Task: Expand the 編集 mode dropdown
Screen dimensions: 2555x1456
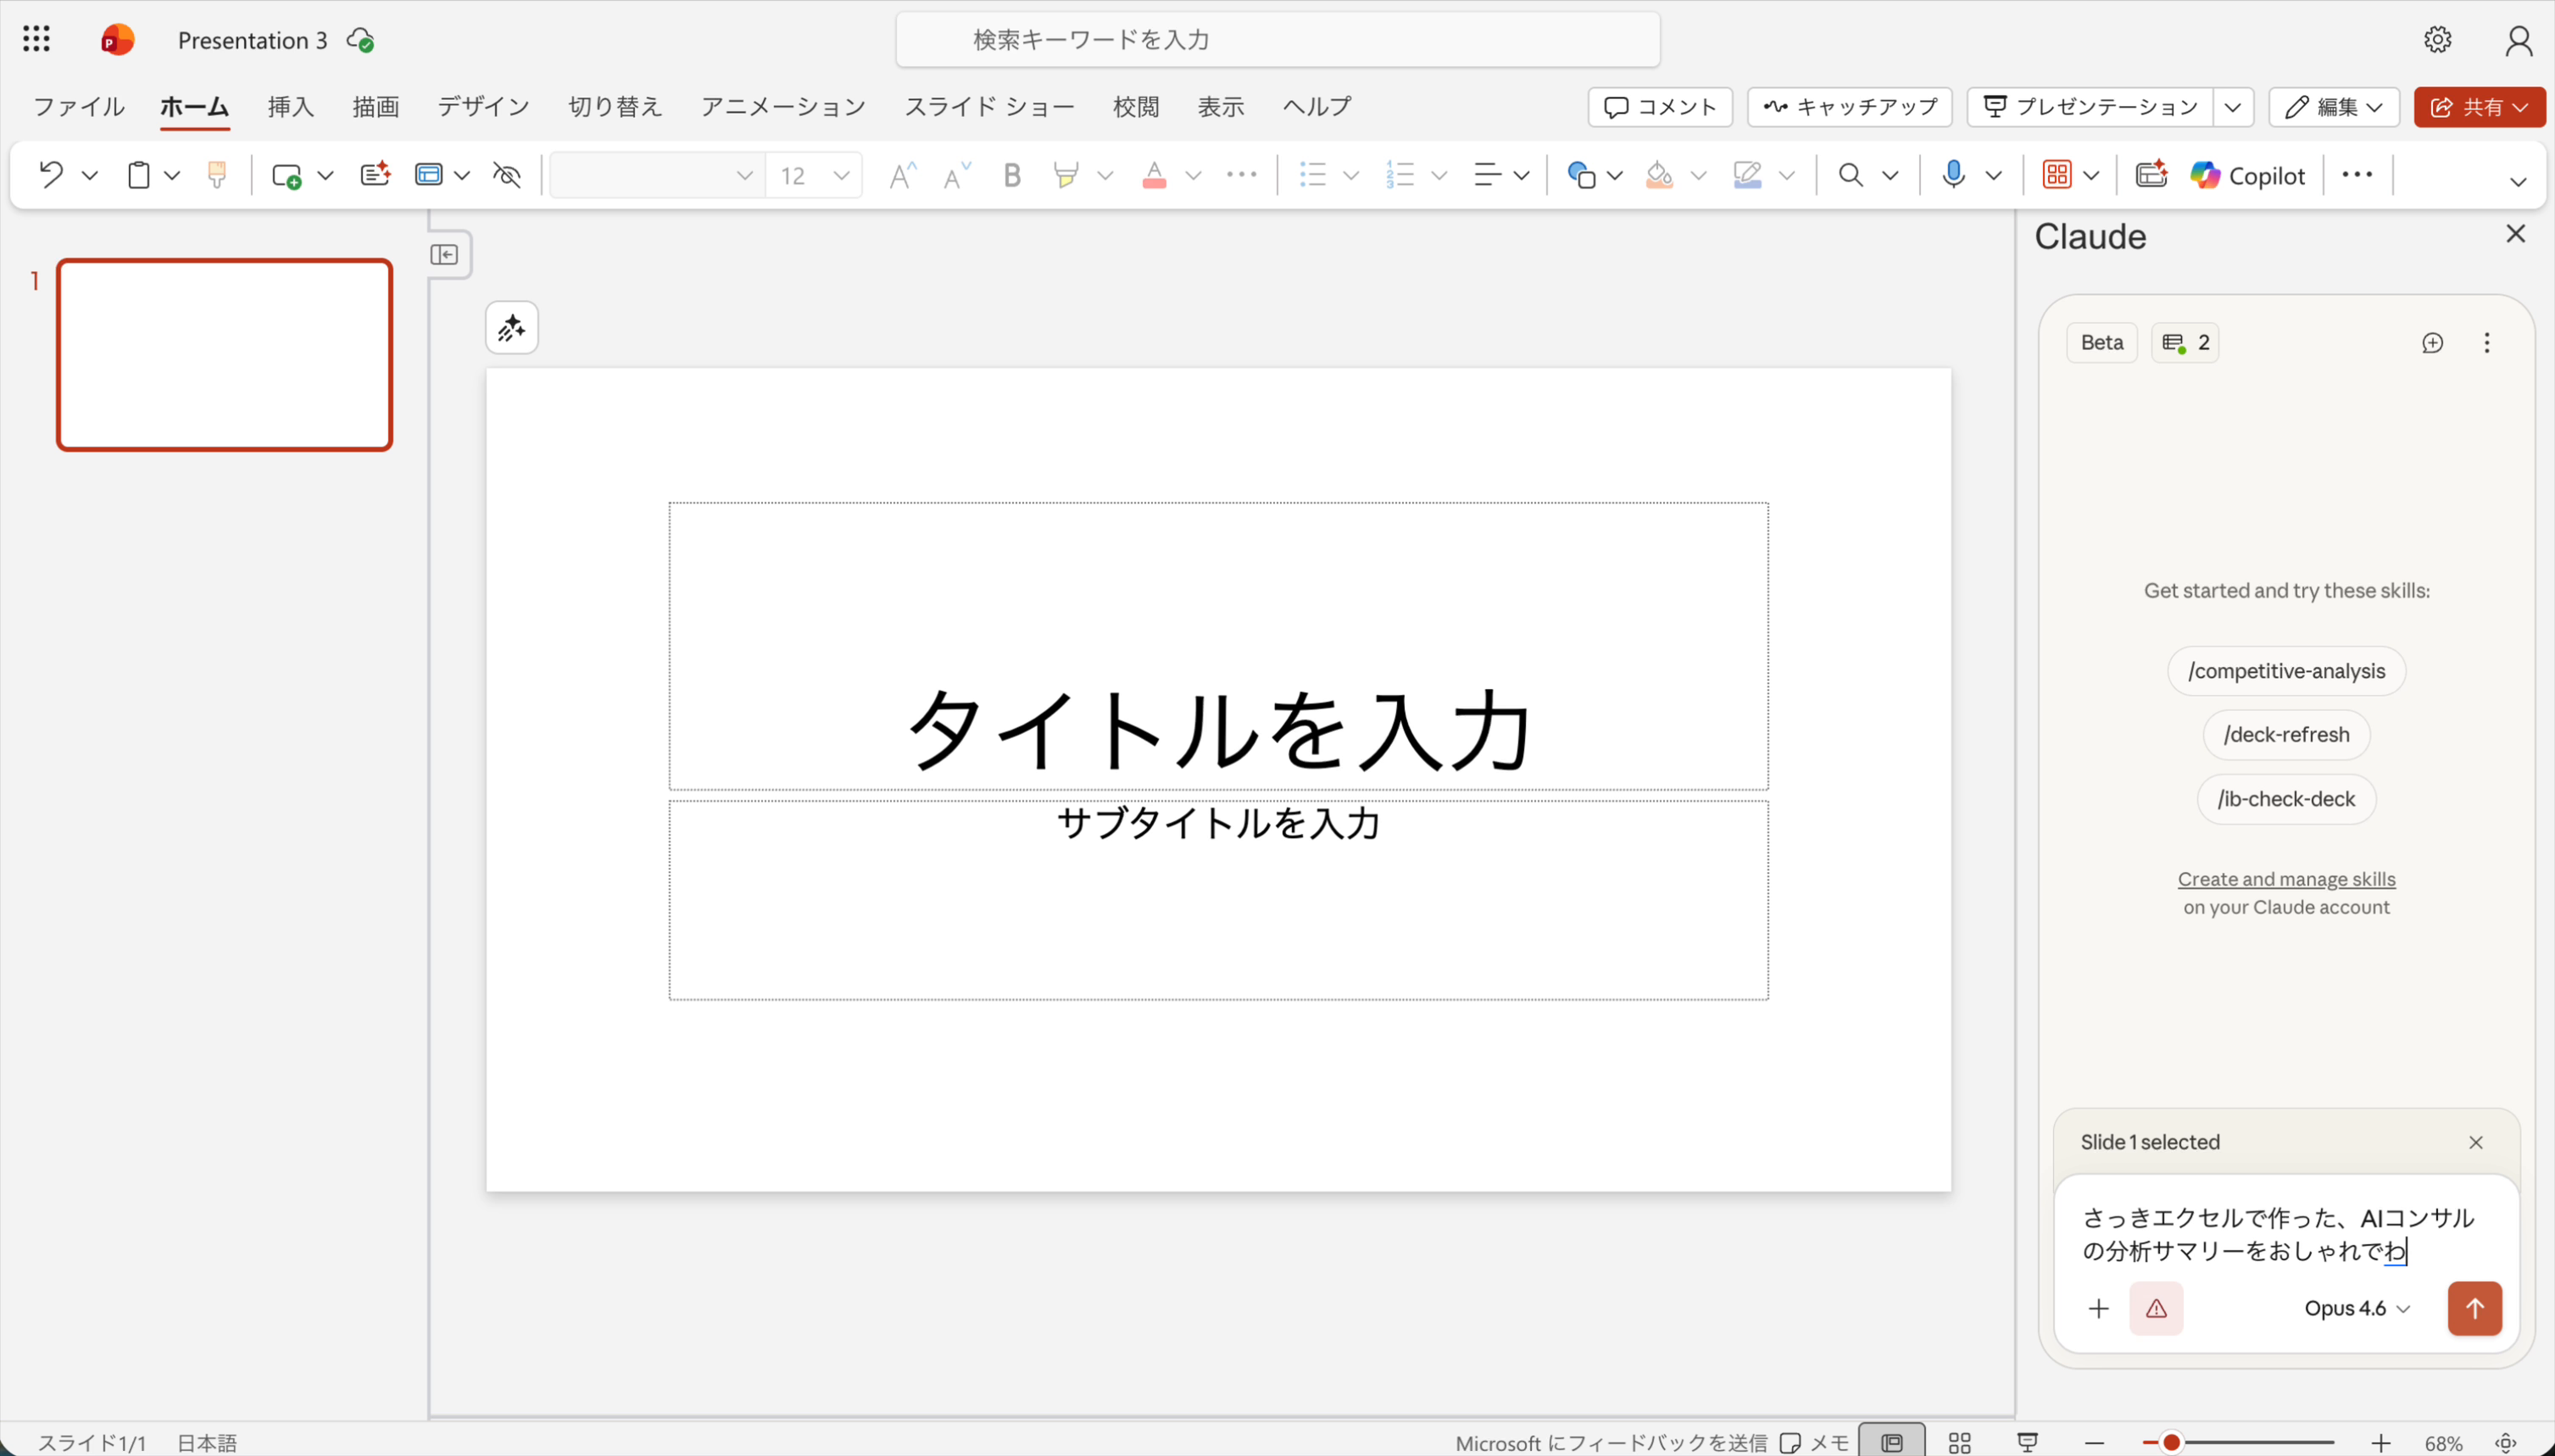Action: pos(2374,107)
